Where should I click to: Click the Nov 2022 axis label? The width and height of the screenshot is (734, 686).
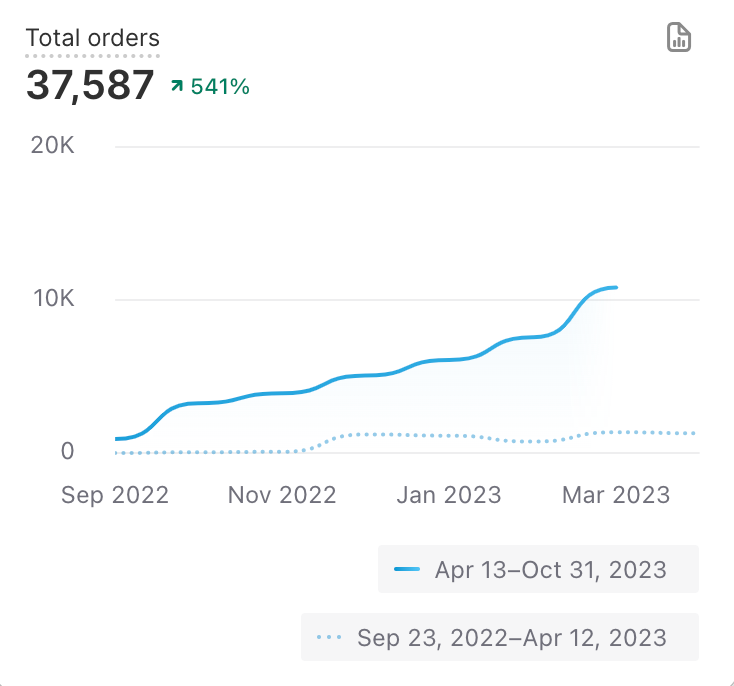pyautogui.click(x=282, y=495)
